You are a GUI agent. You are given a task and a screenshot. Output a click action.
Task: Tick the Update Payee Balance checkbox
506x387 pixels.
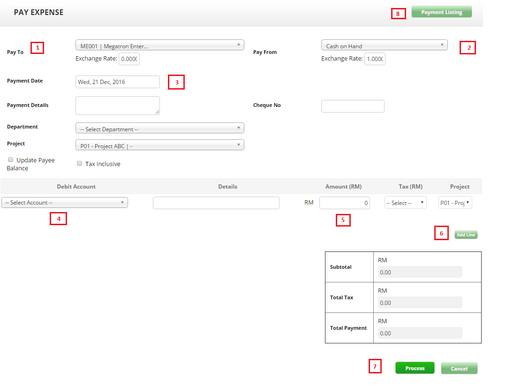coord(11,160)
